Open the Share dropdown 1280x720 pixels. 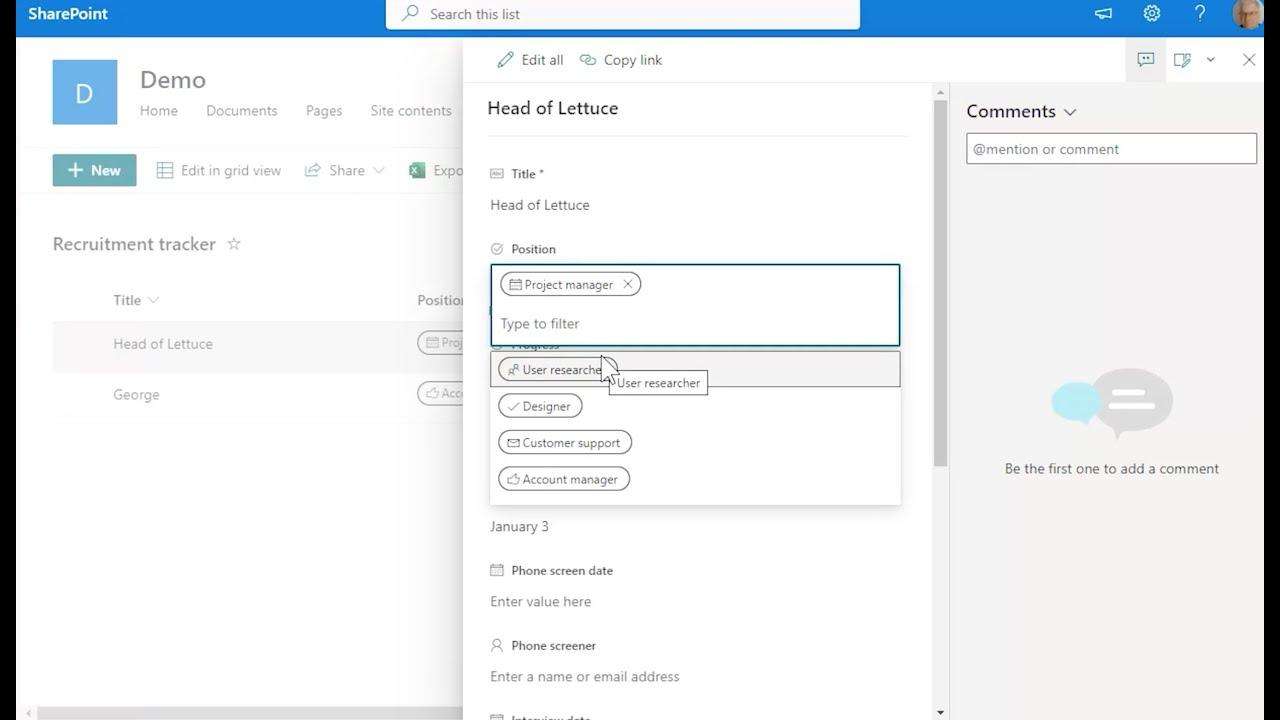tap(344, 170)
